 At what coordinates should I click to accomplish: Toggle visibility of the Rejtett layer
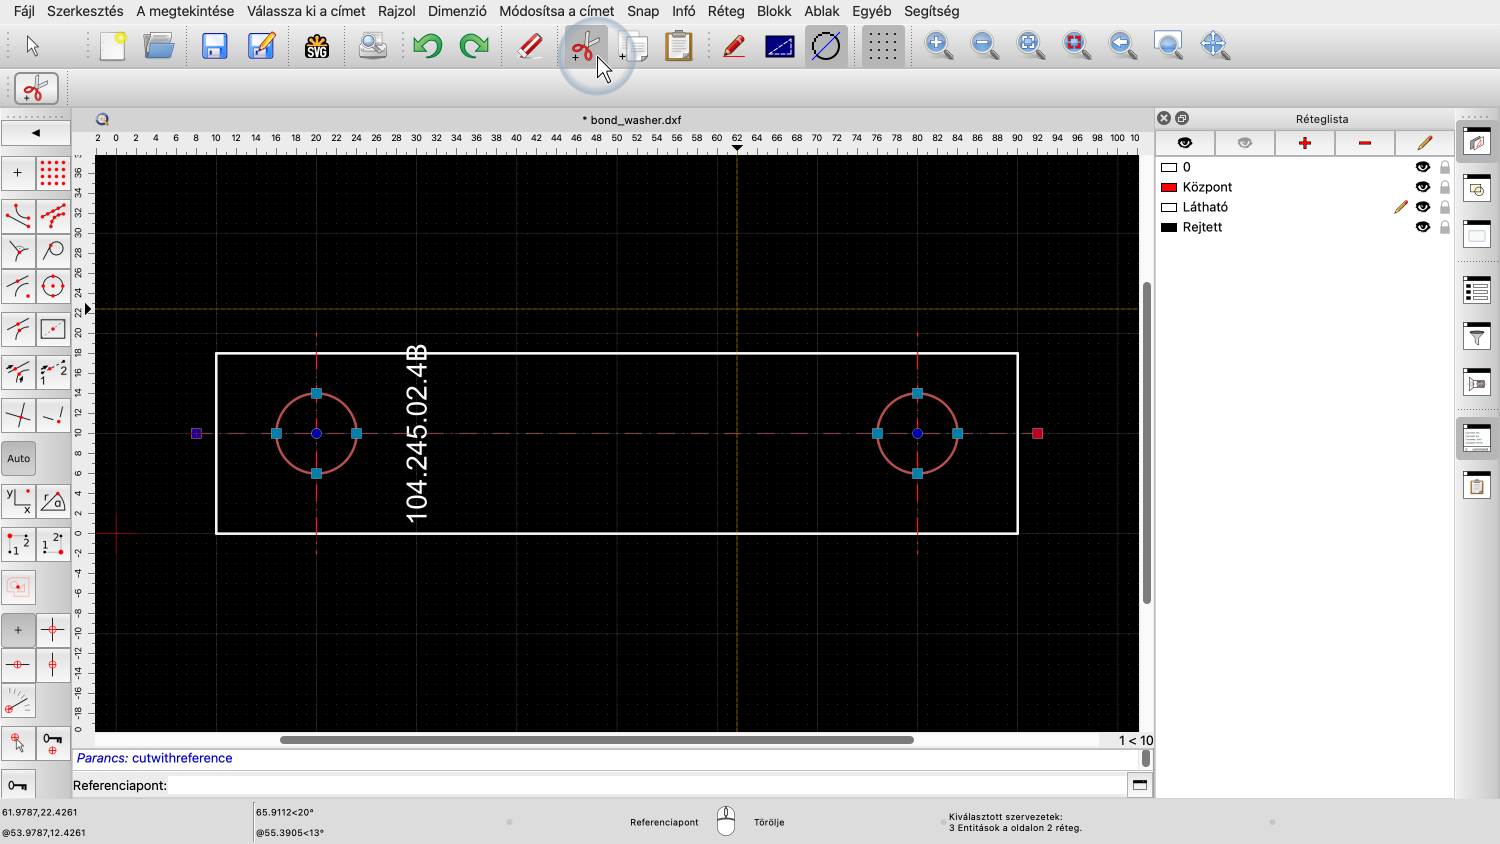point(1422,227)
